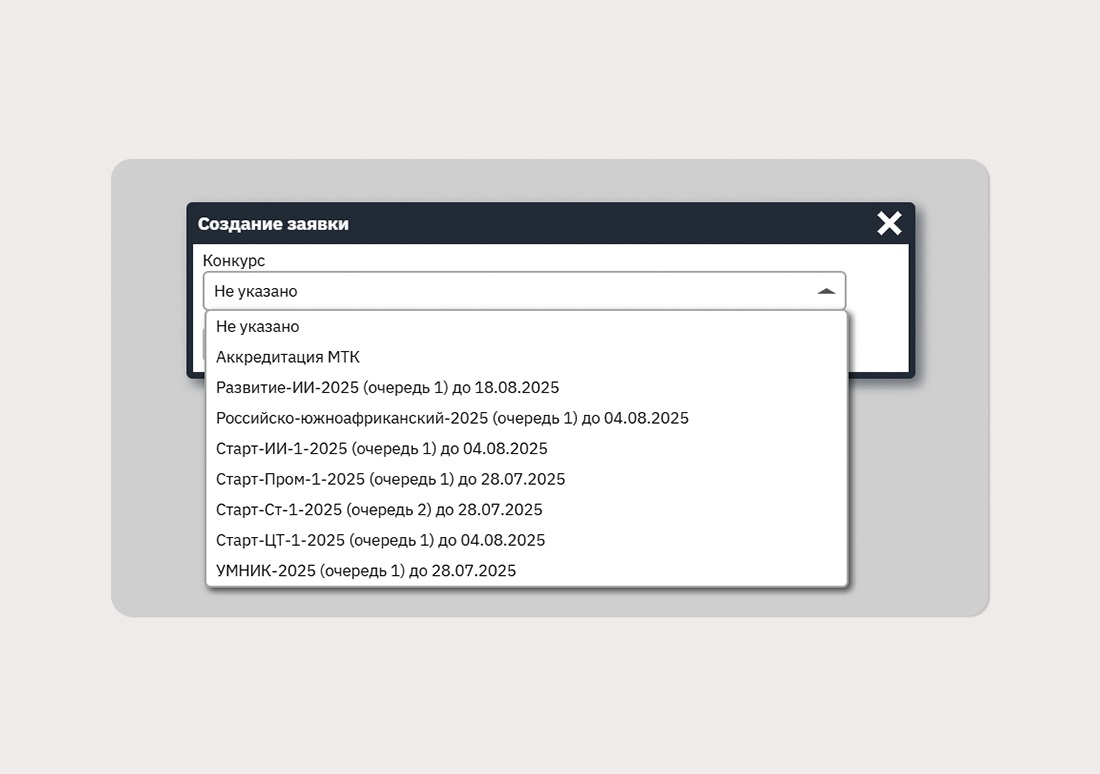Select УМНИК-2025 until 28.07.2025
1100x774 pixels.
click(x=366, y=571)
